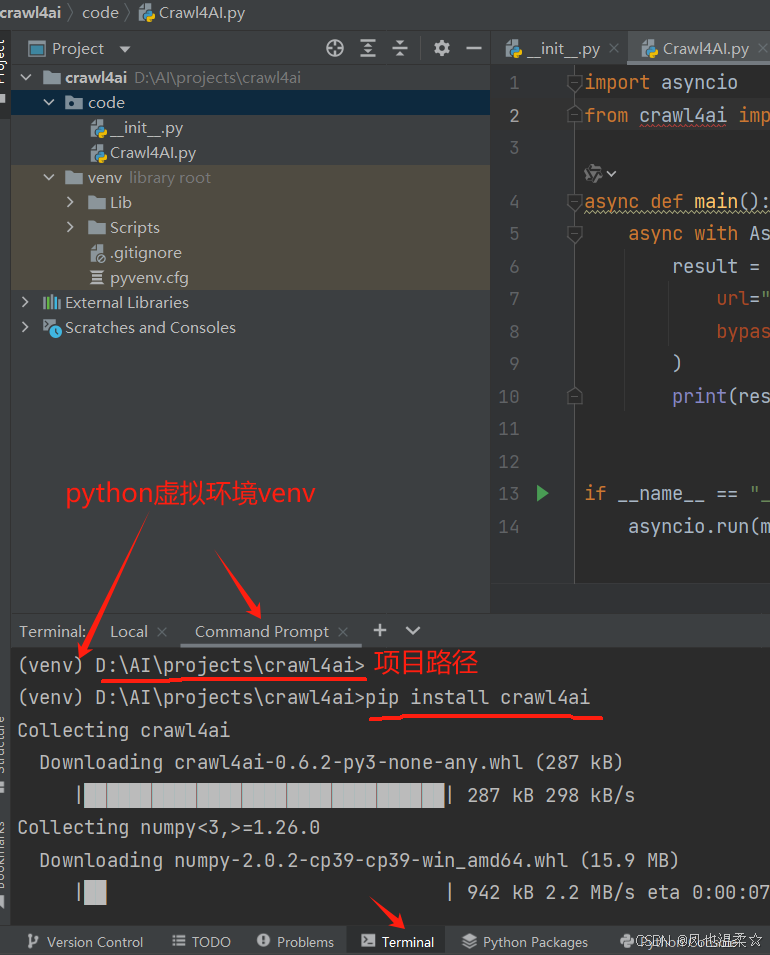The width and height of the screenshot is (770, 955).
Task: Toggle fold marker at async def main line
Action: (574, 201)
